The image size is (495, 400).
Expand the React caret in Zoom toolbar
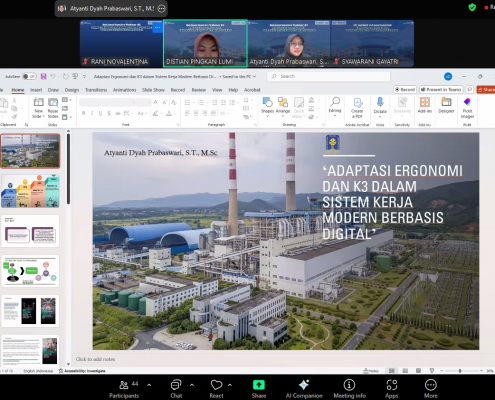tap(230, 385)
